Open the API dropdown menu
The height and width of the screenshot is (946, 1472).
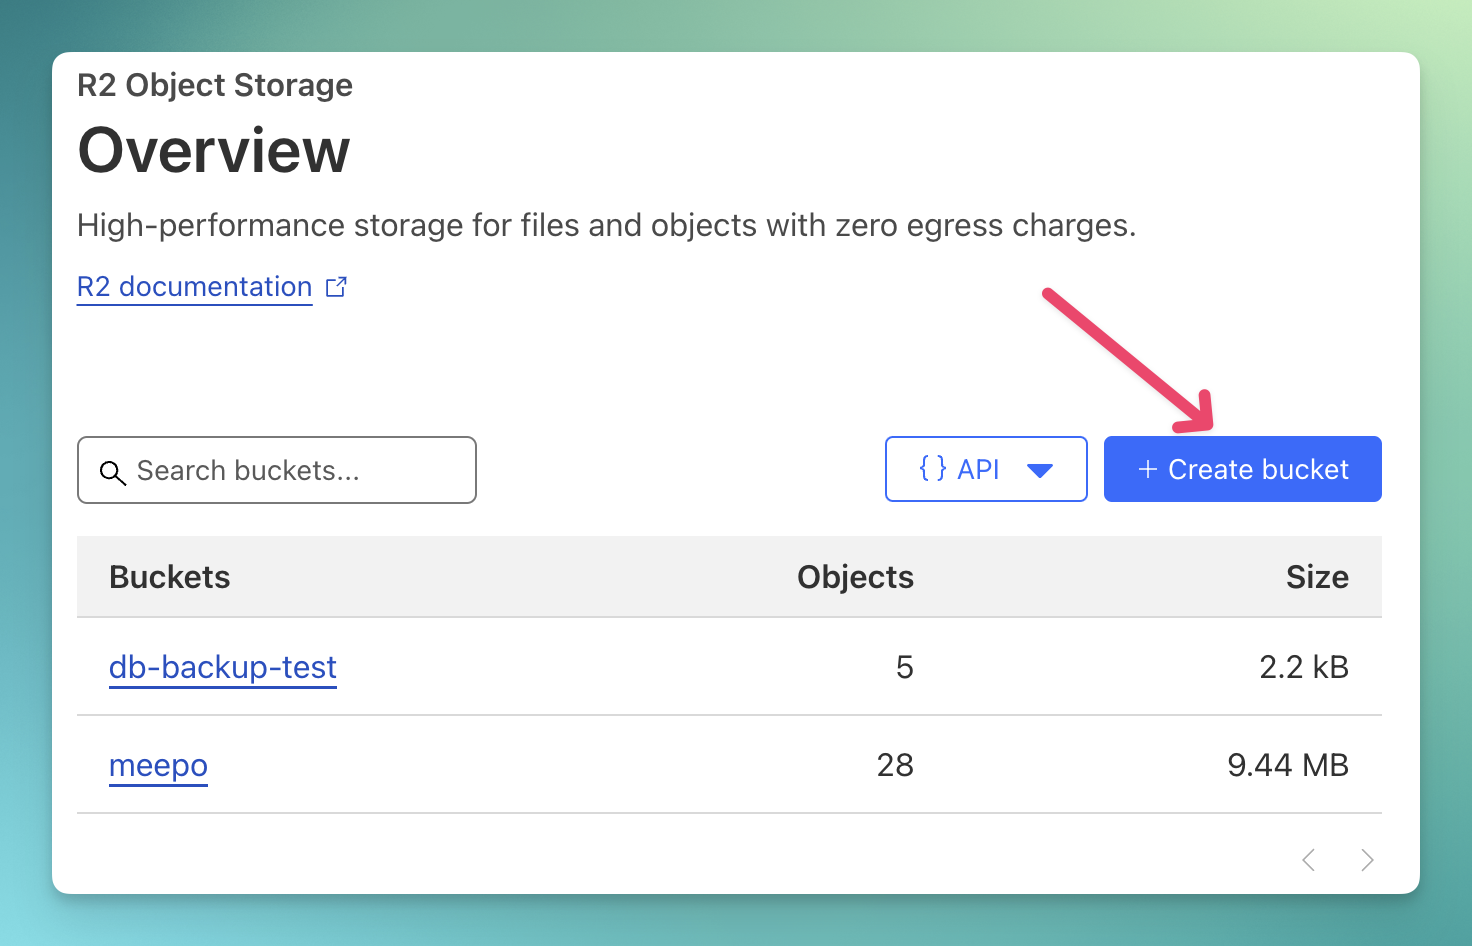point(986,469)
